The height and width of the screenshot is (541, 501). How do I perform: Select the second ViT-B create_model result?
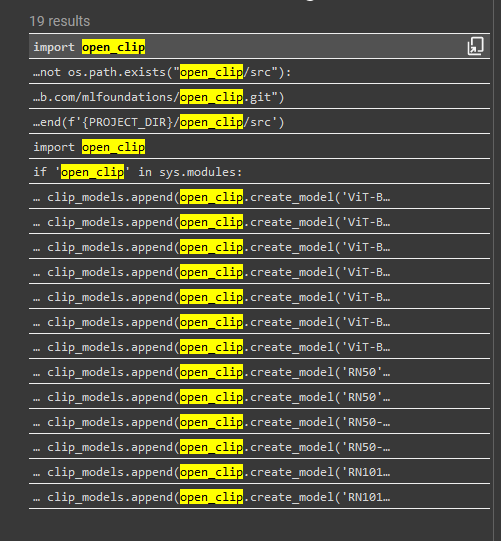pos(259,222)
